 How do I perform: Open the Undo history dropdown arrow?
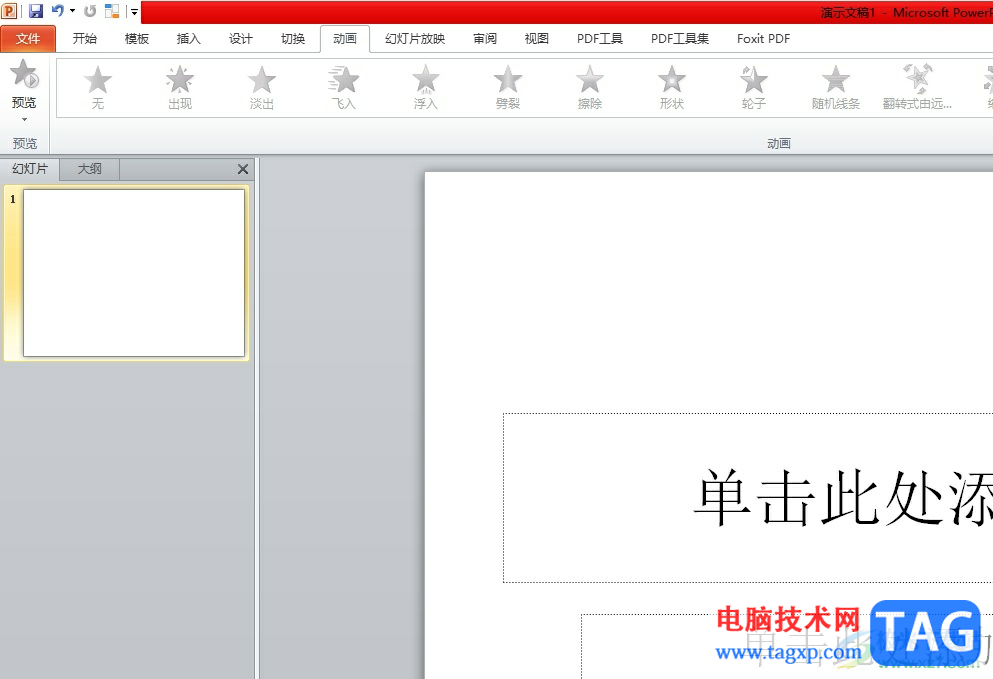click(x=72, y=11)
